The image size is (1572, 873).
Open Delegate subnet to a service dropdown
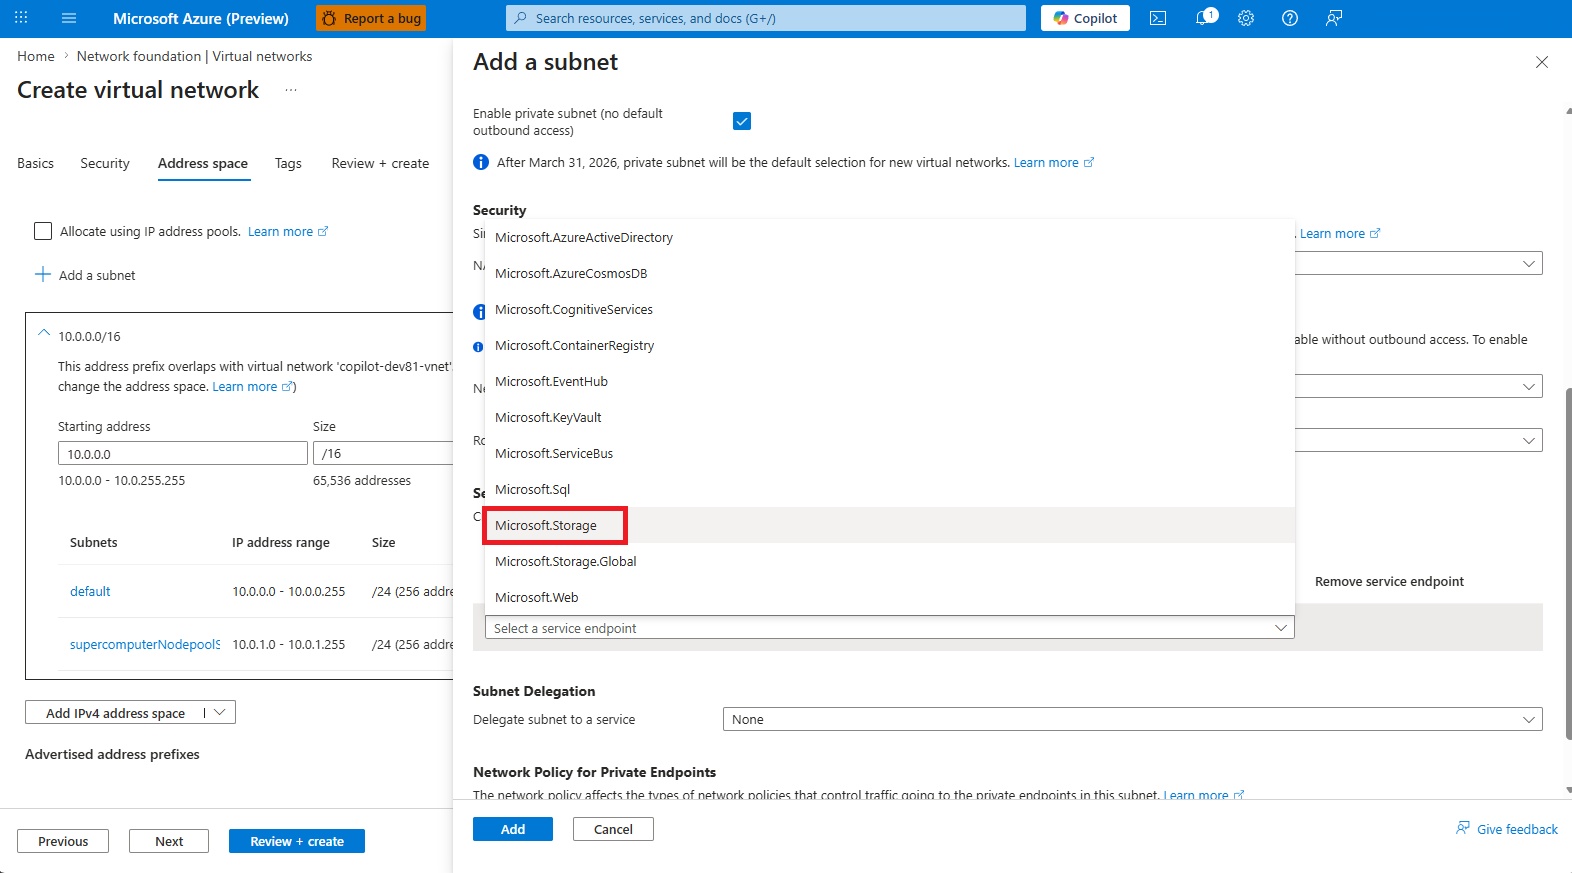click(1133, 719)
